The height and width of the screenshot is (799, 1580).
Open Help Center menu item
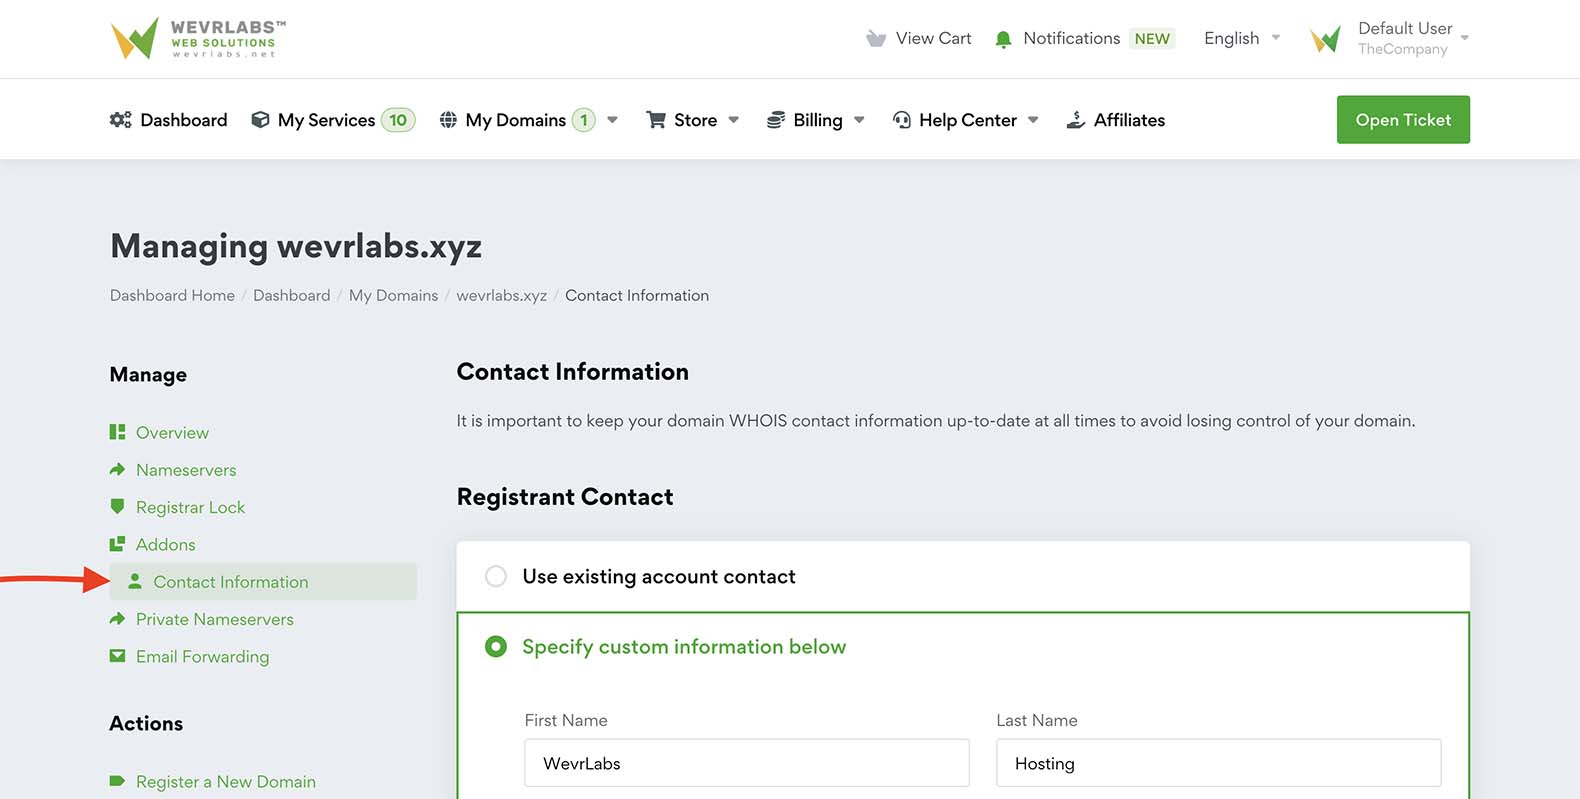tap(967, 120)
